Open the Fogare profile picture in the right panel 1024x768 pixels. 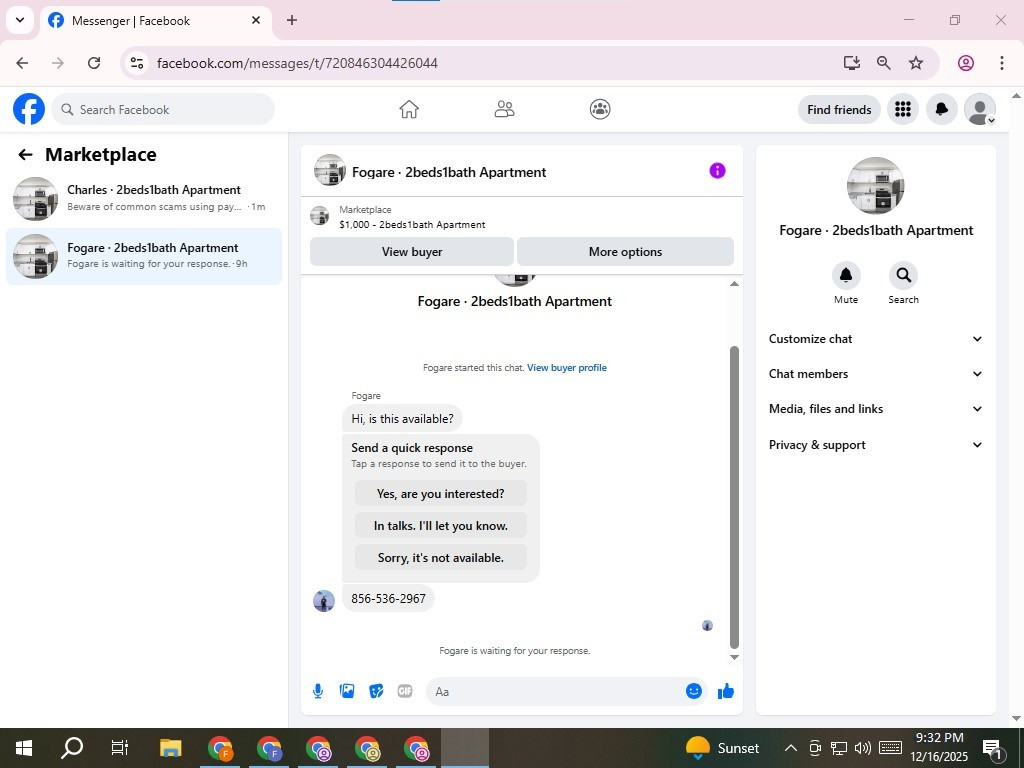click(x=875, y=185)
